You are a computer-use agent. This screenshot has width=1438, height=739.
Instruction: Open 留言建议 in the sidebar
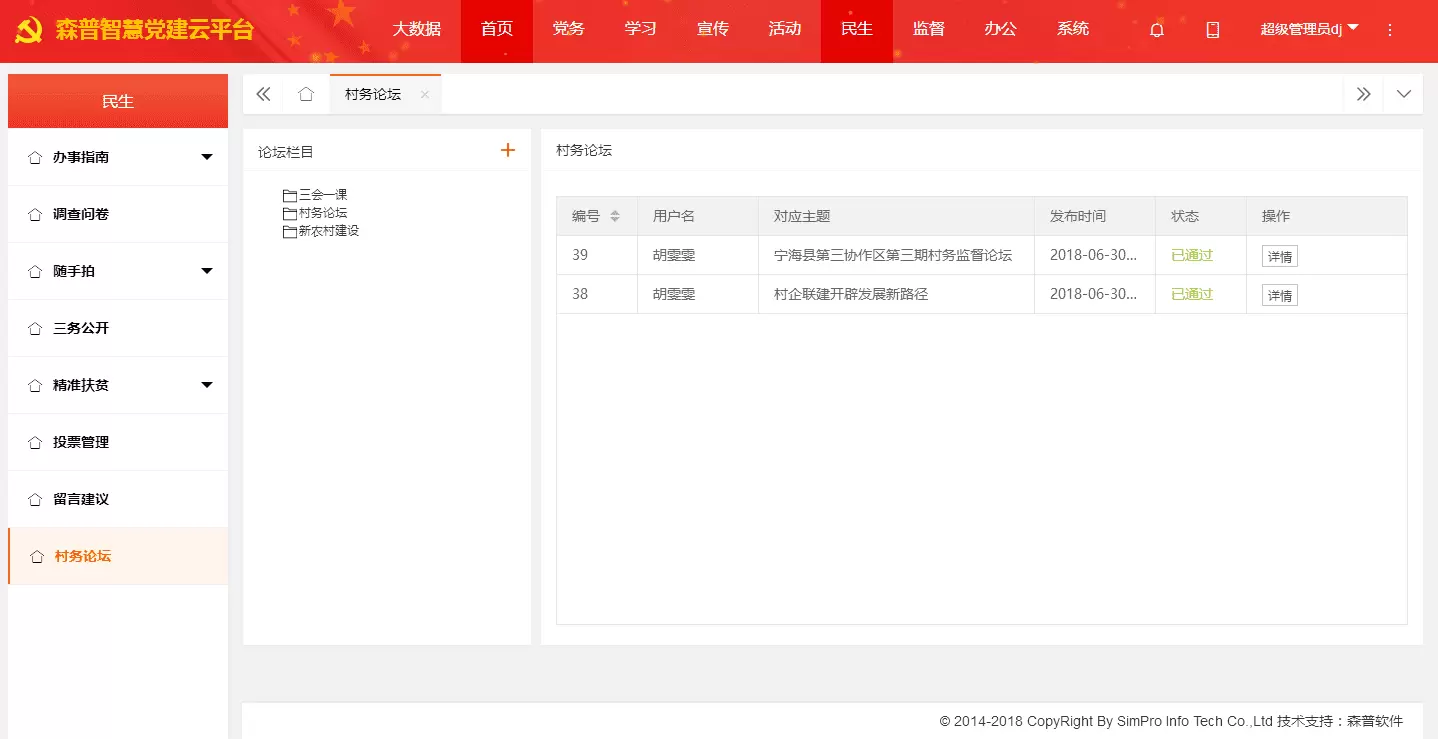[x=118, y=499]
